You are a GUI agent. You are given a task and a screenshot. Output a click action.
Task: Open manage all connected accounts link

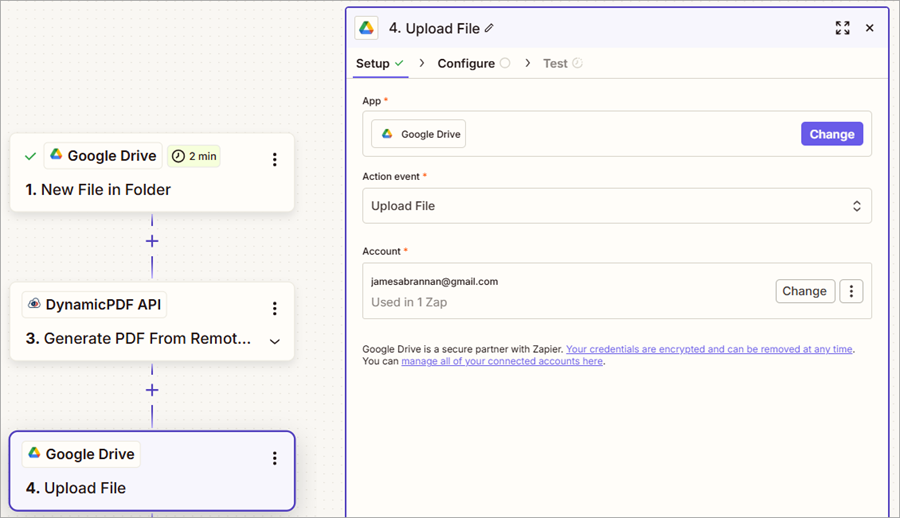tap(502, 361)
